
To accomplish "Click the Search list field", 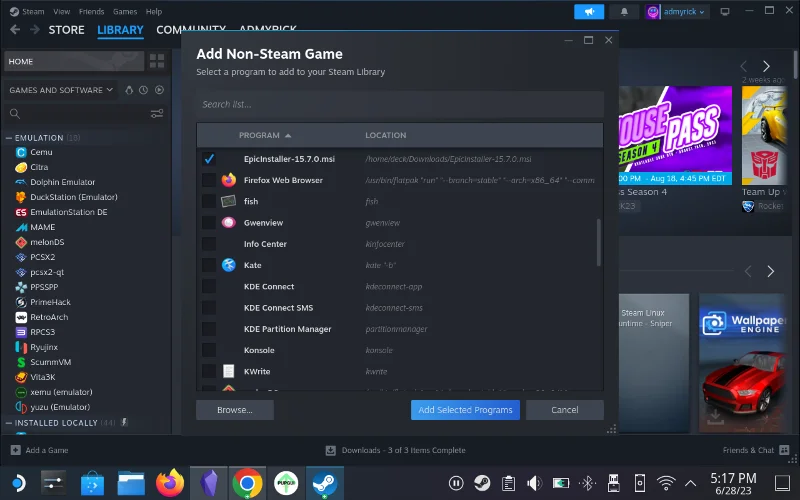I will pyautogui.click(x=400, y=104).
